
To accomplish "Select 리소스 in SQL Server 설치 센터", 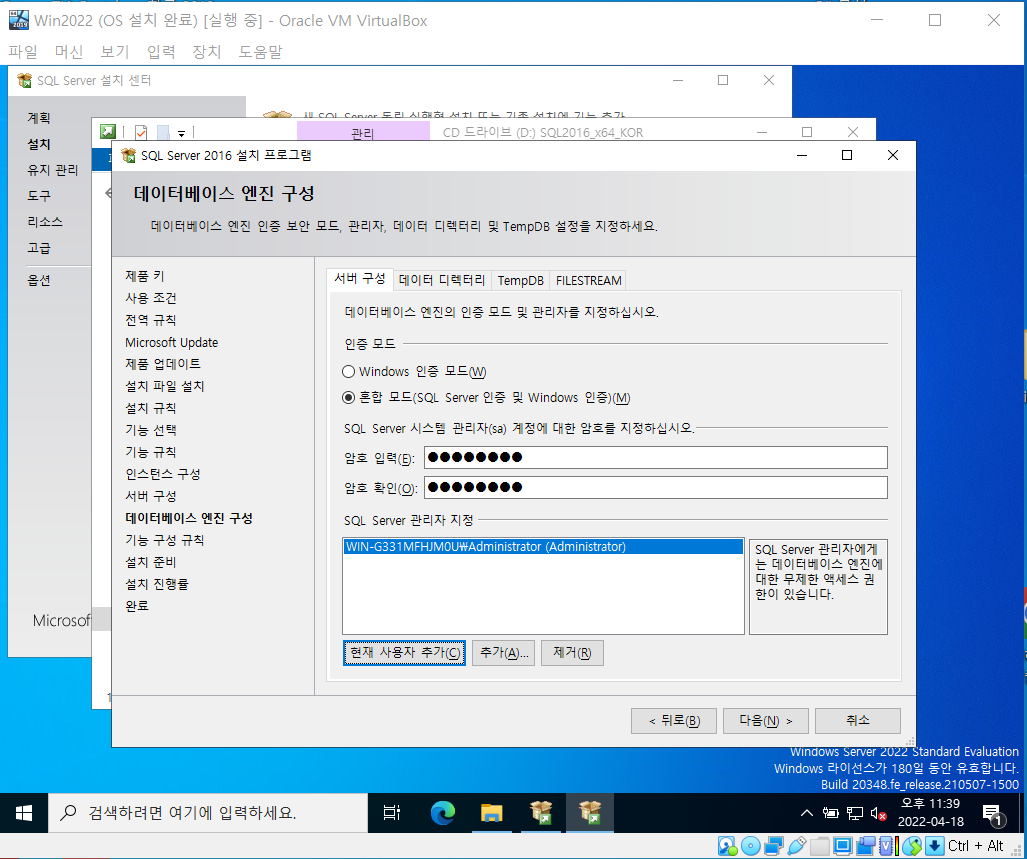I will (x=45, y=222).
